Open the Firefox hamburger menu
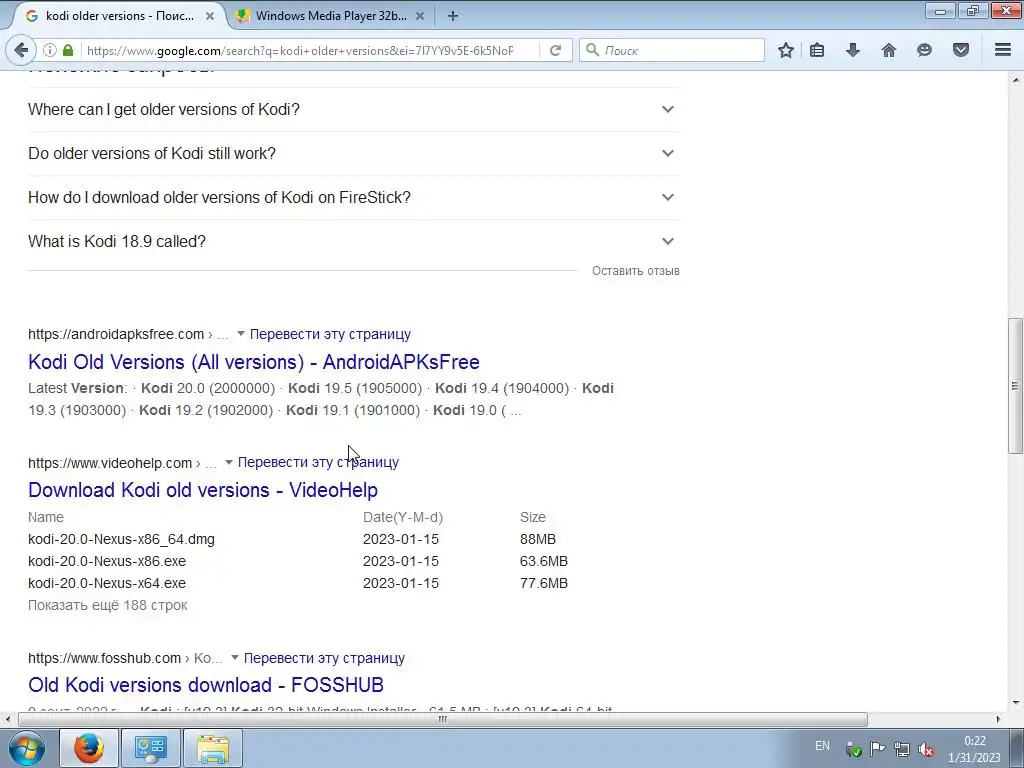 (1003, 50)
